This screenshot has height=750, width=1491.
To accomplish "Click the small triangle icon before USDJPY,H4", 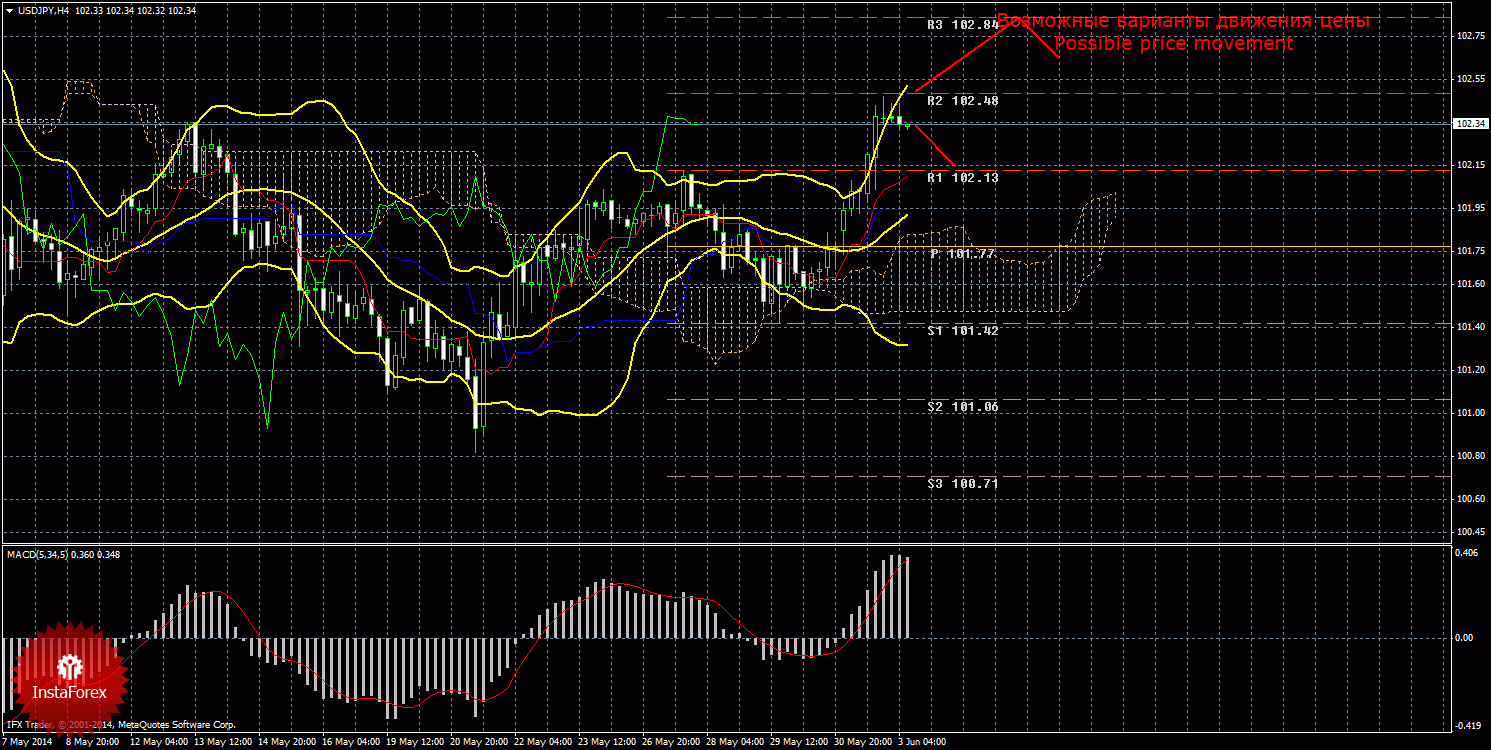I will [x=8, y=9].
